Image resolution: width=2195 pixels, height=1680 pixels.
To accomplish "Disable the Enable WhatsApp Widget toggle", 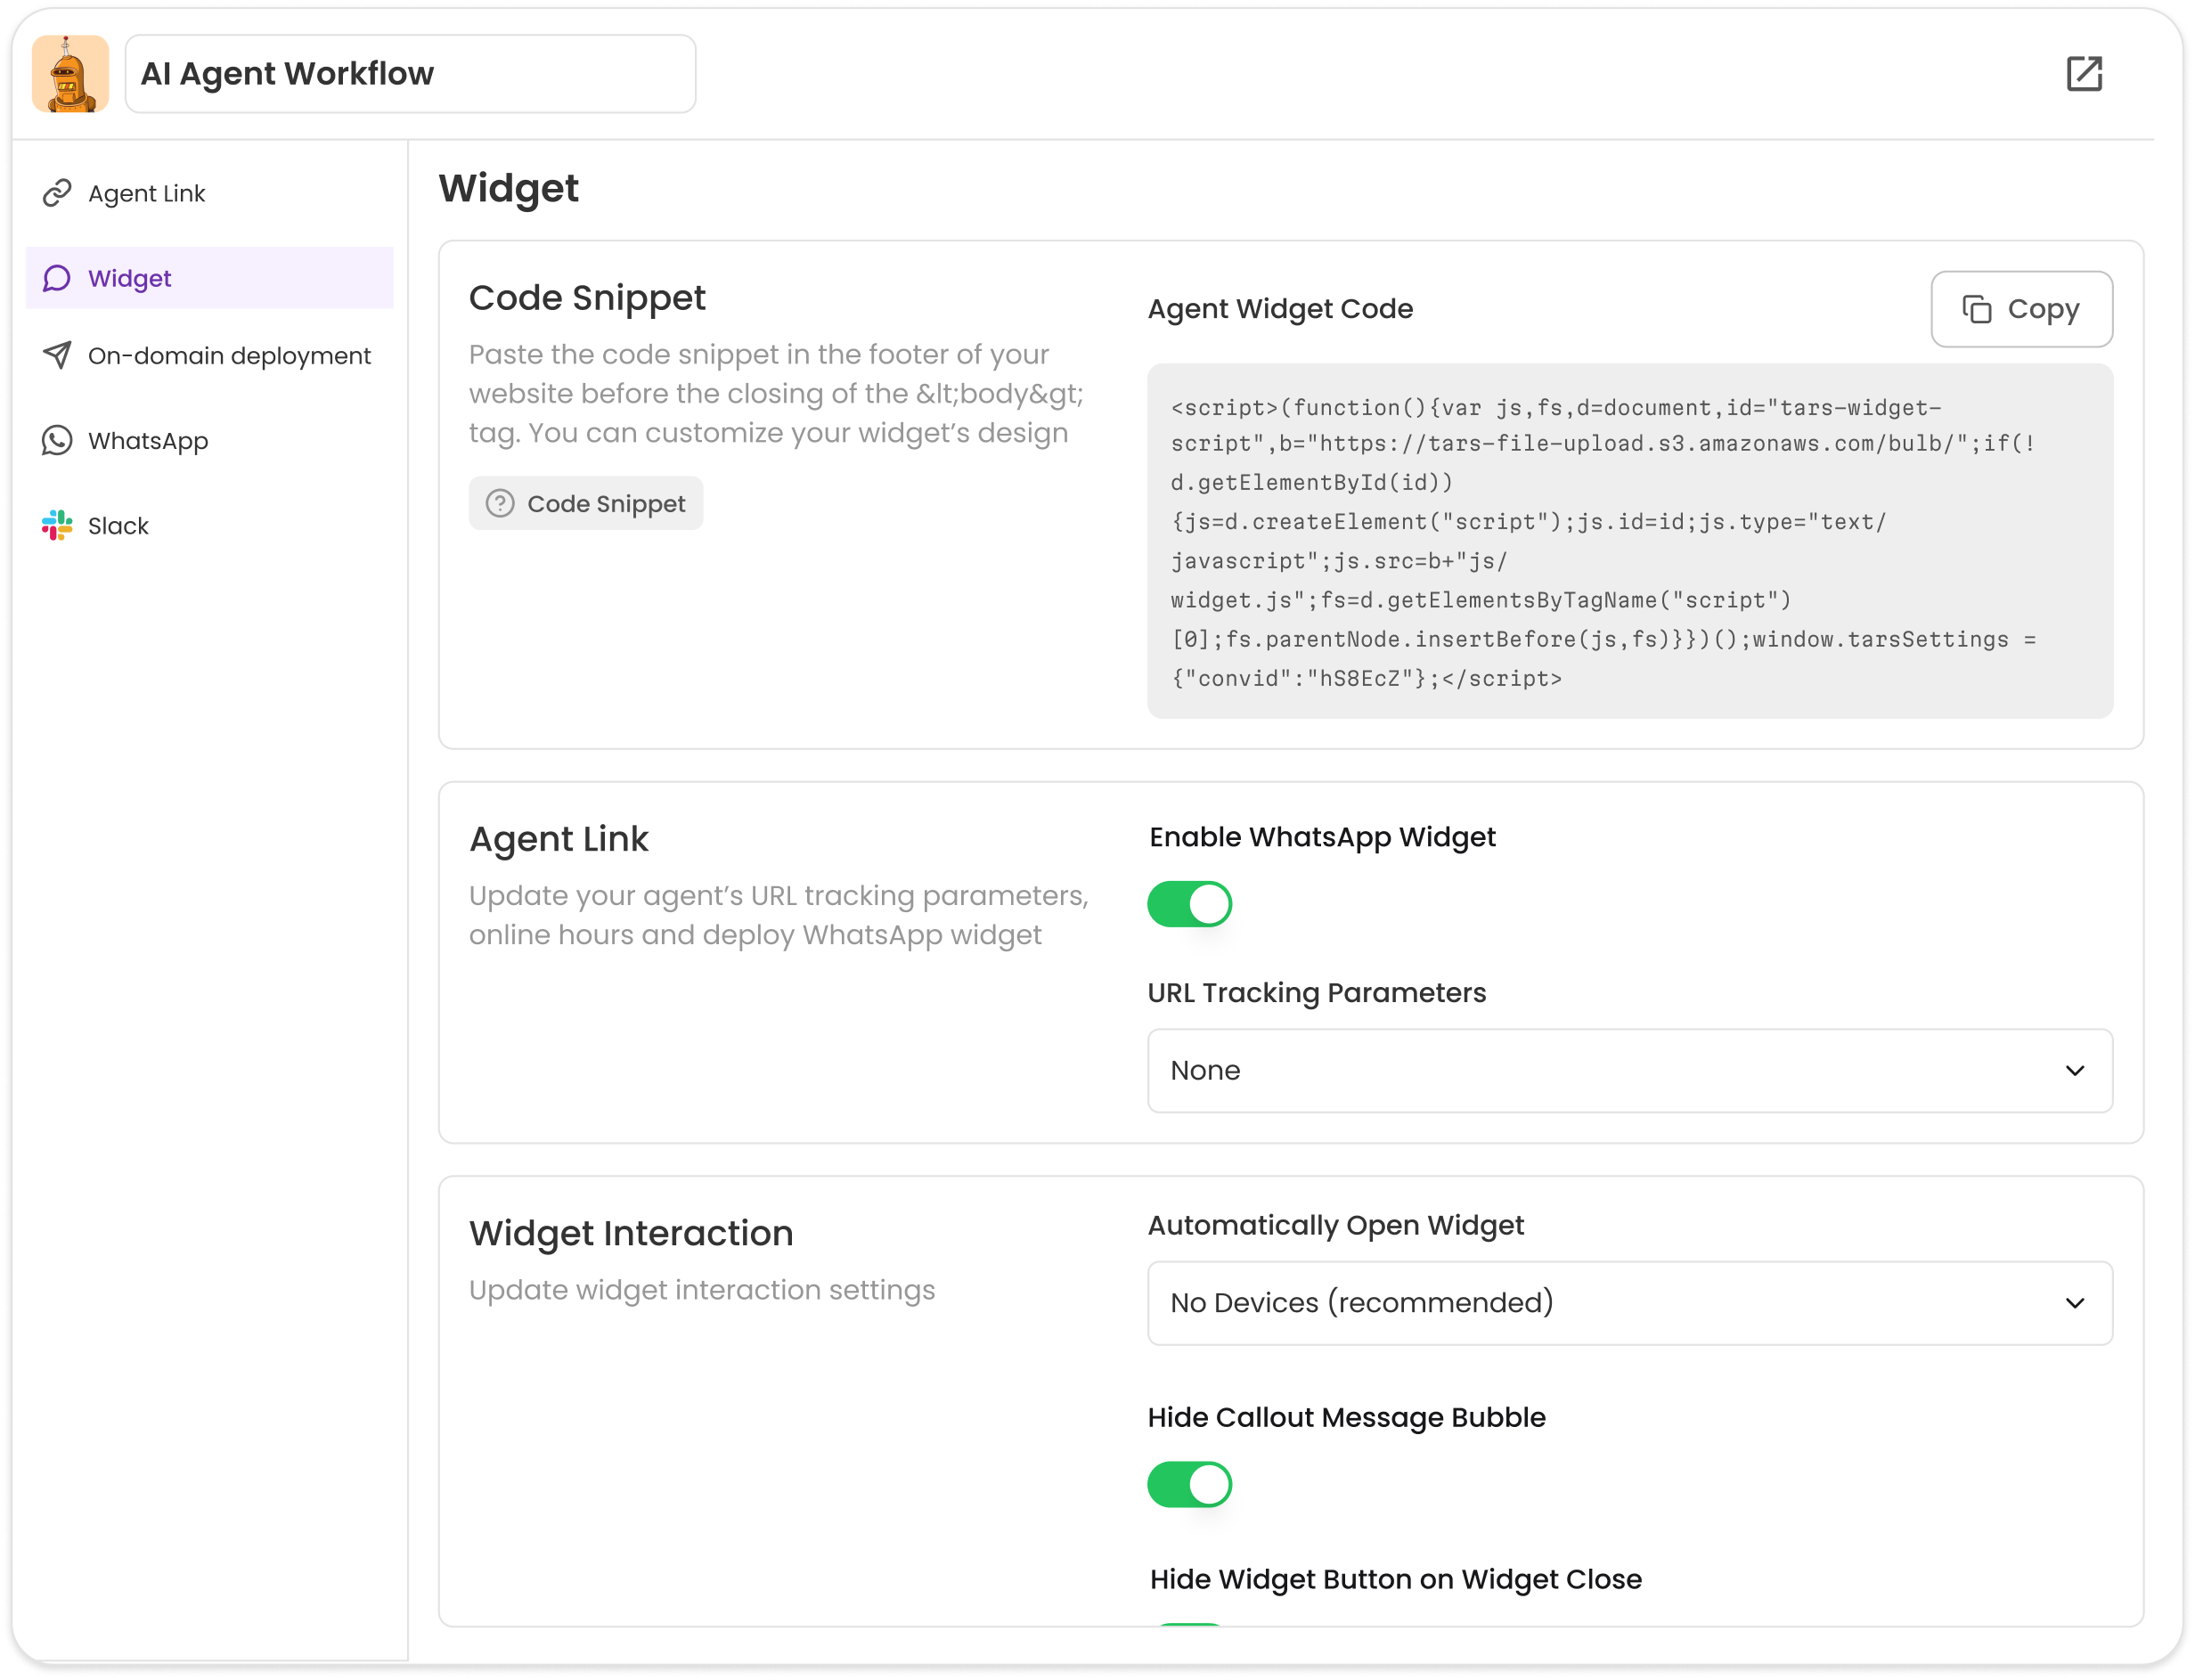I will pyautogui.click(x=1189, y=904).
